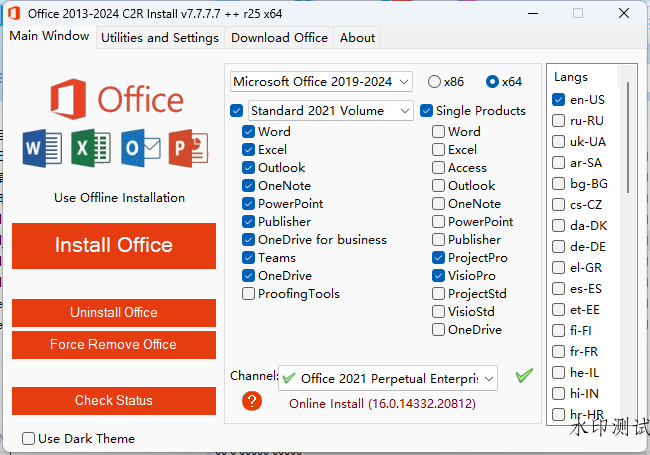Check the bg-BG language
650x455 pixels.
point(558,184)
